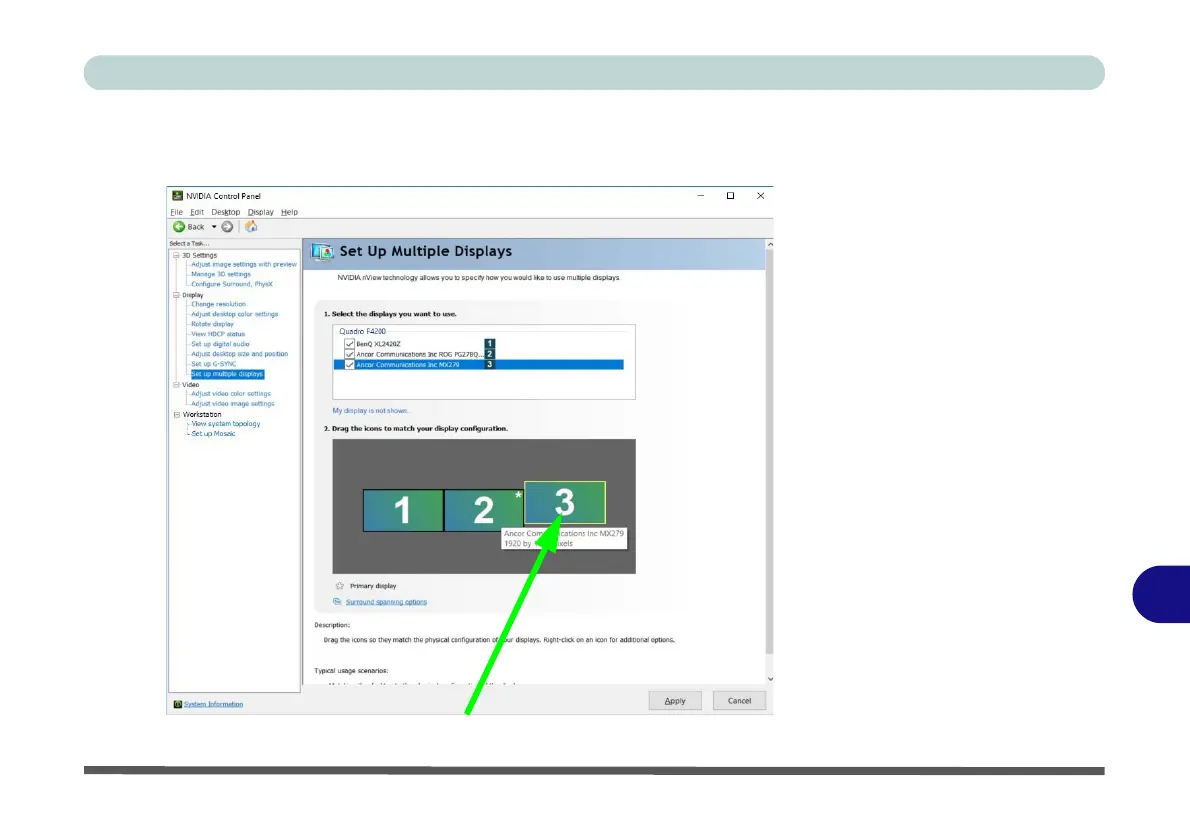Toggle the Ancor ROG PG278Q display checkbox
Screen dimensions: 1190x838
pos(349,354)
